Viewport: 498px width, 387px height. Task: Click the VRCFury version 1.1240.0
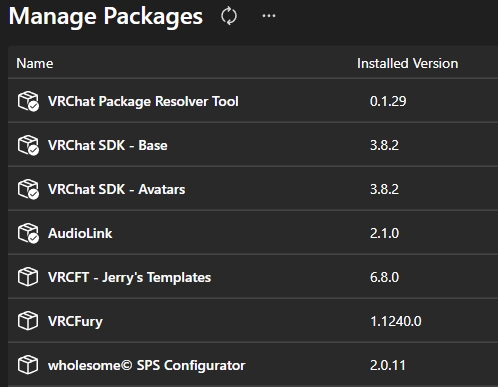pos(396,321)
